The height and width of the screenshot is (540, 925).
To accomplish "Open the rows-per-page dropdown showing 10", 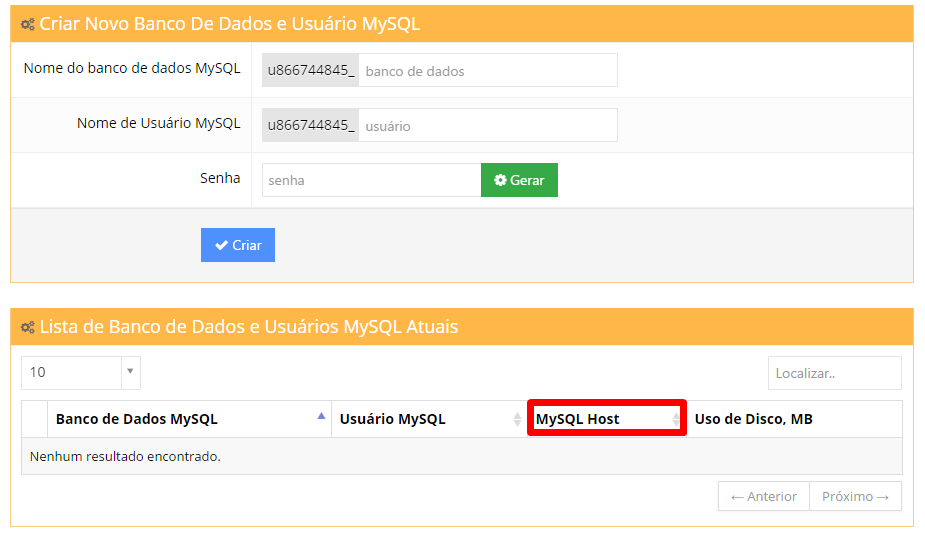I will coord(80,372).
